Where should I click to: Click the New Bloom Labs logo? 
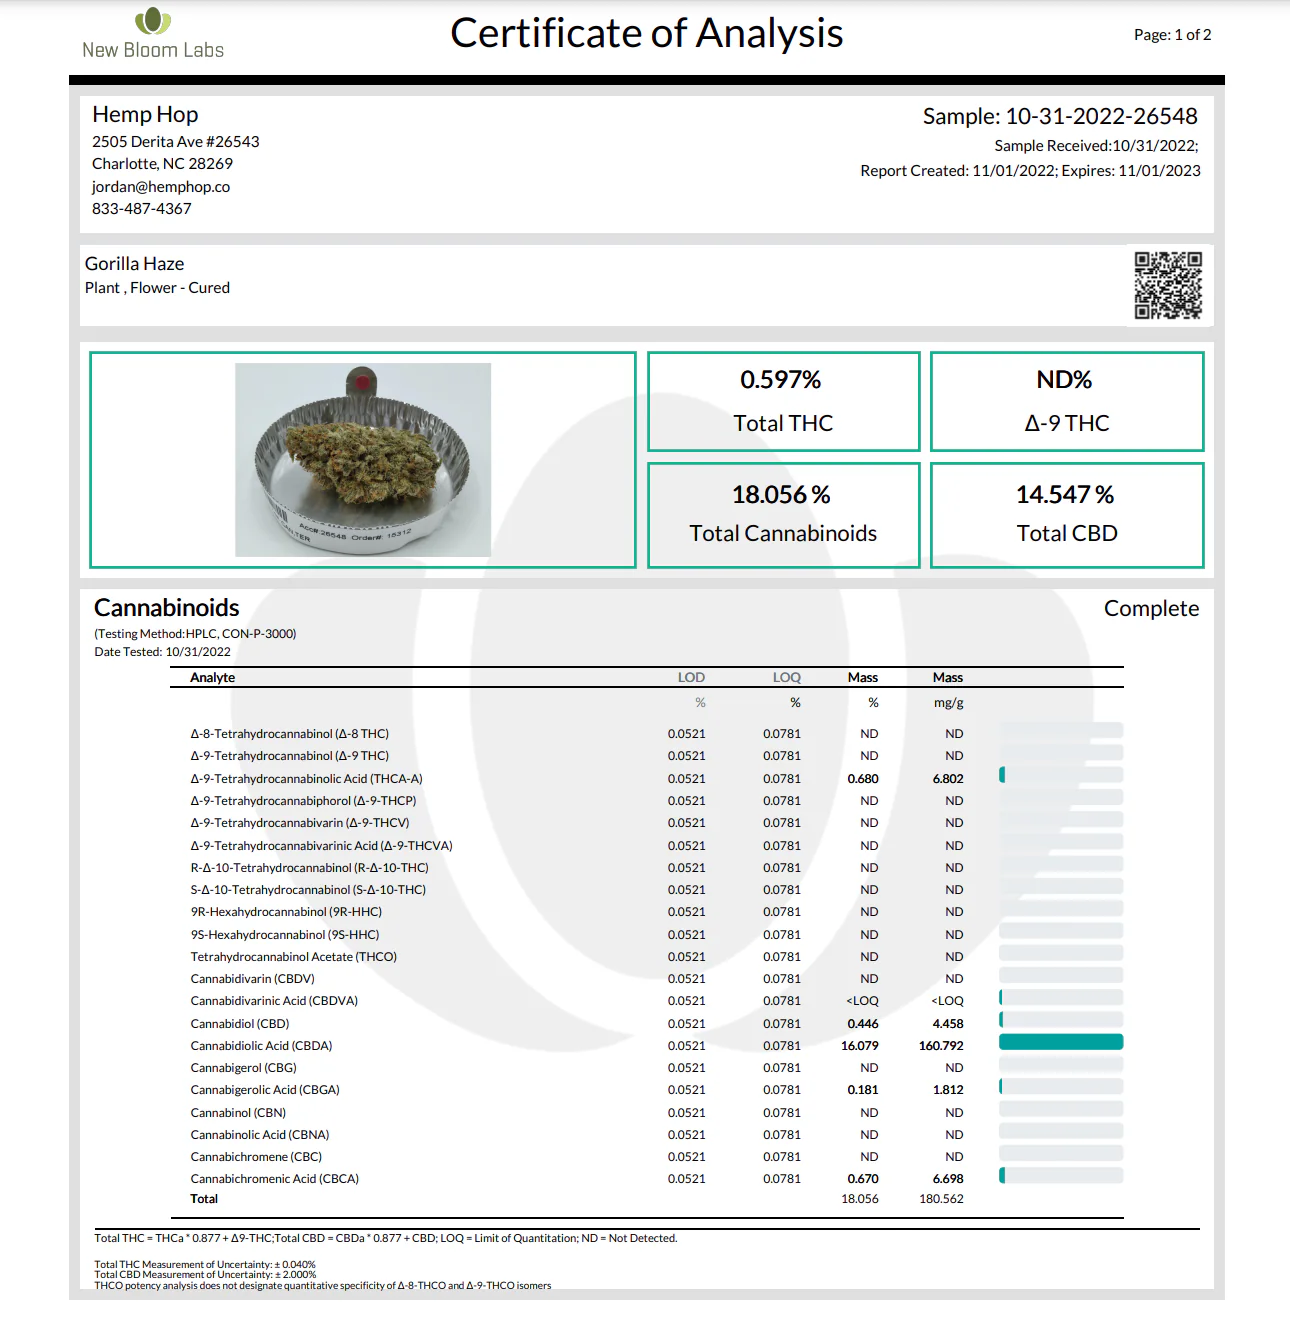[x=153, y=34]
